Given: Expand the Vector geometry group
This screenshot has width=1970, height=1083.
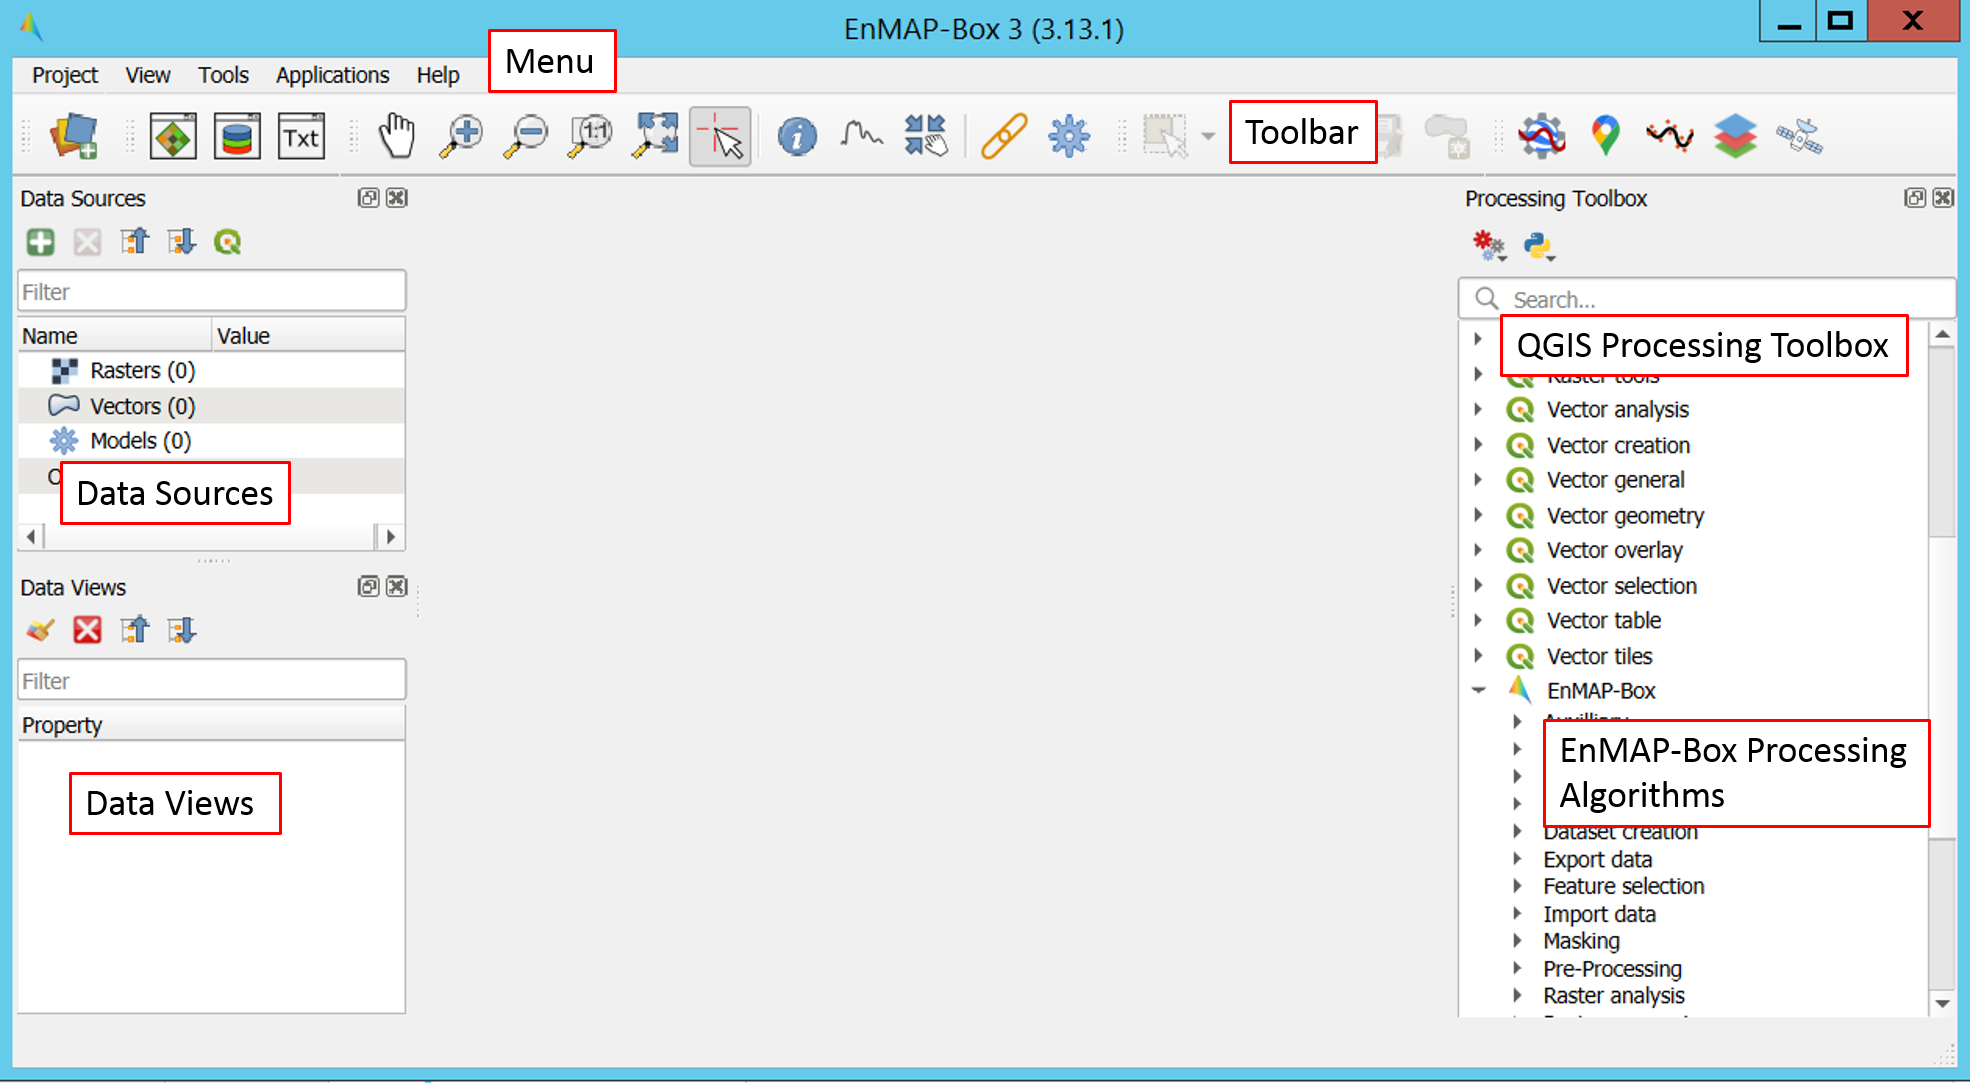Looking at the screenshot, I should pos(1478,515).
